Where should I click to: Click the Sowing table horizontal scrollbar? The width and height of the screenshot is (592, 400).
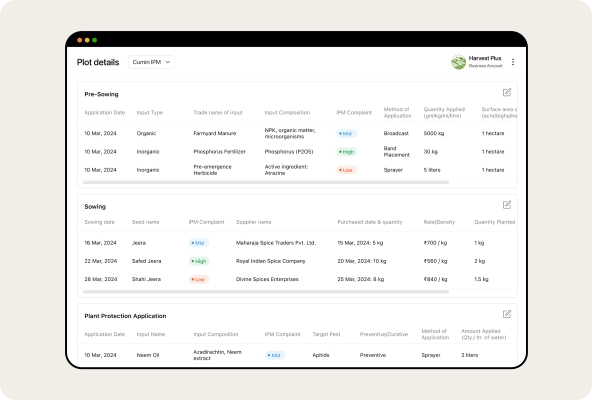click(x=266, y=292)
